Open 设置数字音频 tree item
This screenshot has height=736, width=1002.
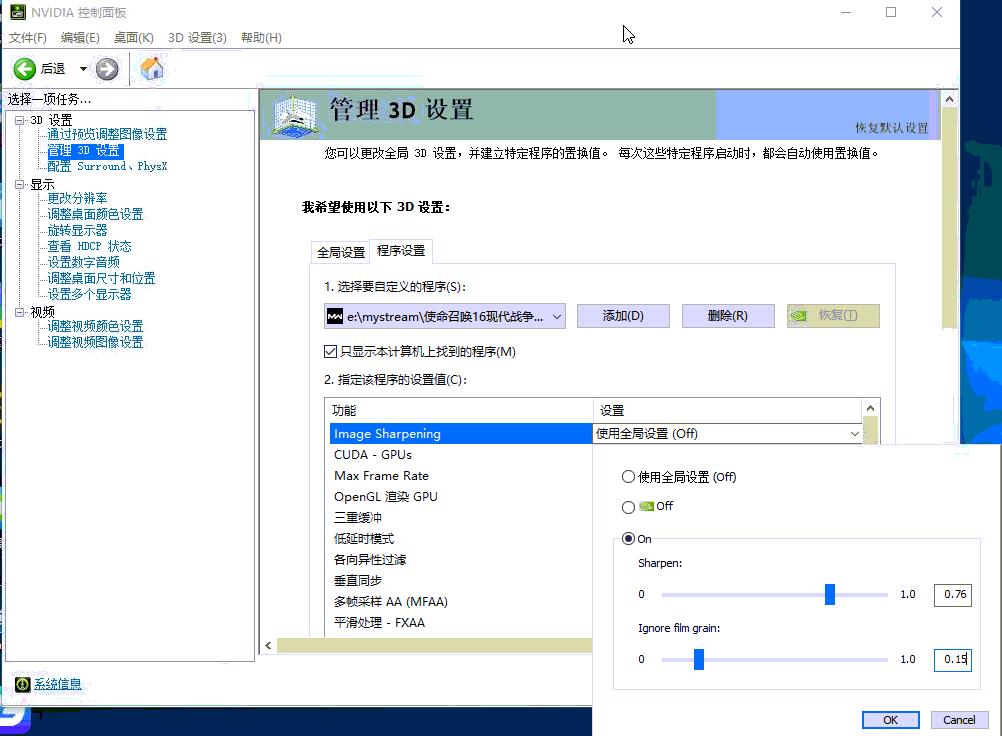coord(84,262)
